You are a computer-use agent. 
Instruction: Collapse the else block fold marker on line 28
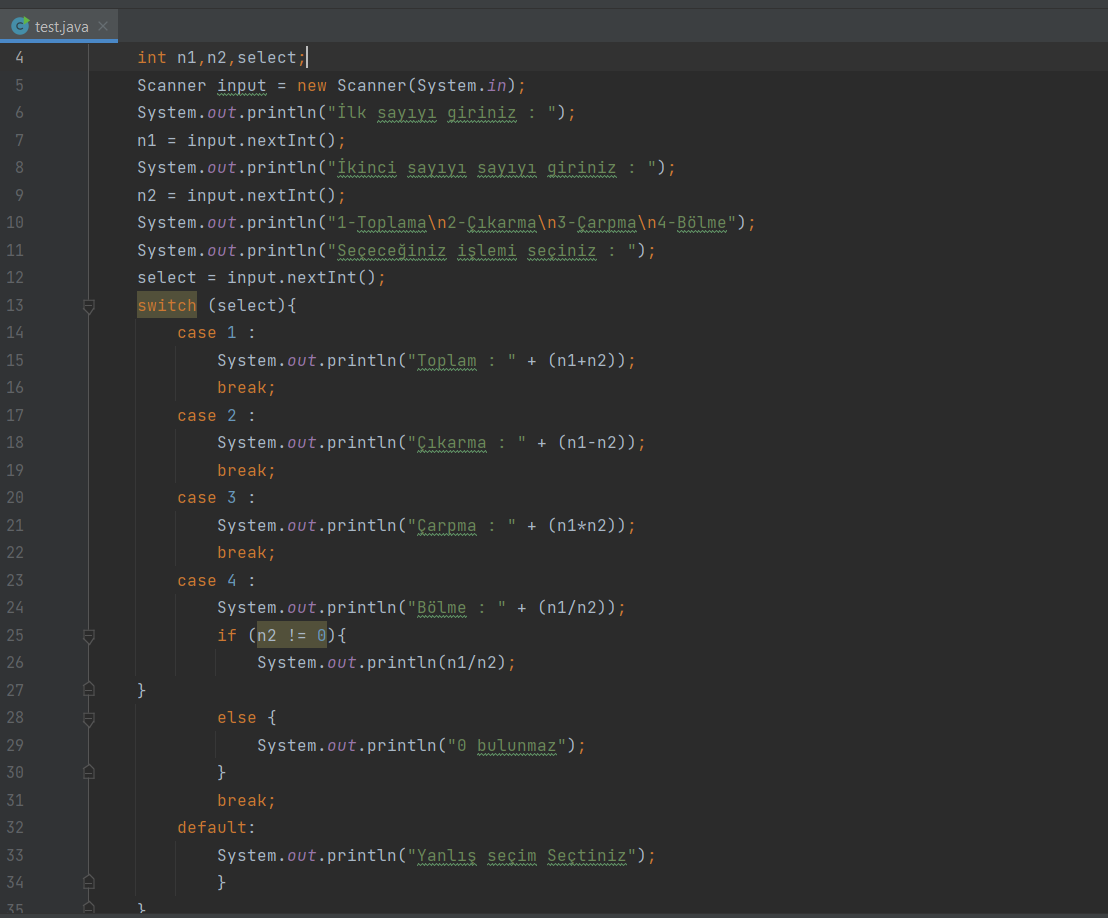pyautogui.click(x=89, y=719)
